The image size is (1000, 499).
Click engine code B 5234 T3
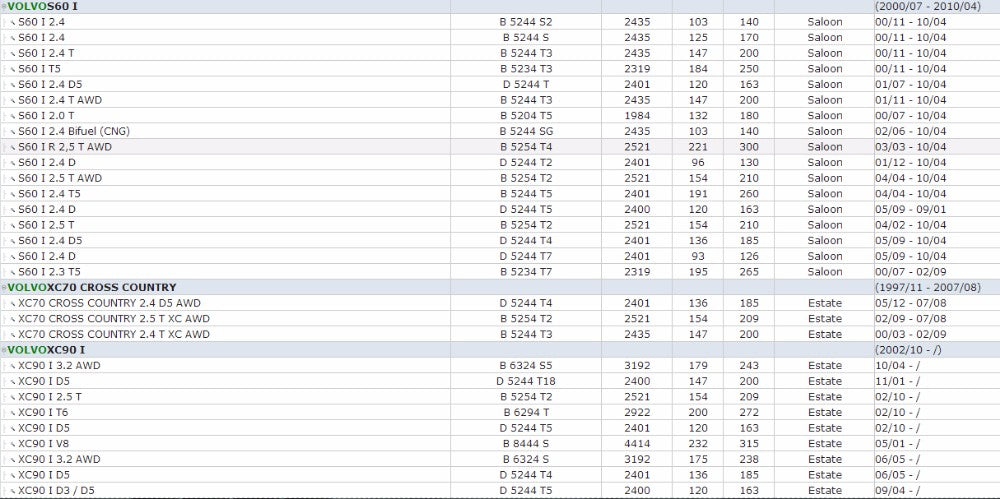coord(526,69)
